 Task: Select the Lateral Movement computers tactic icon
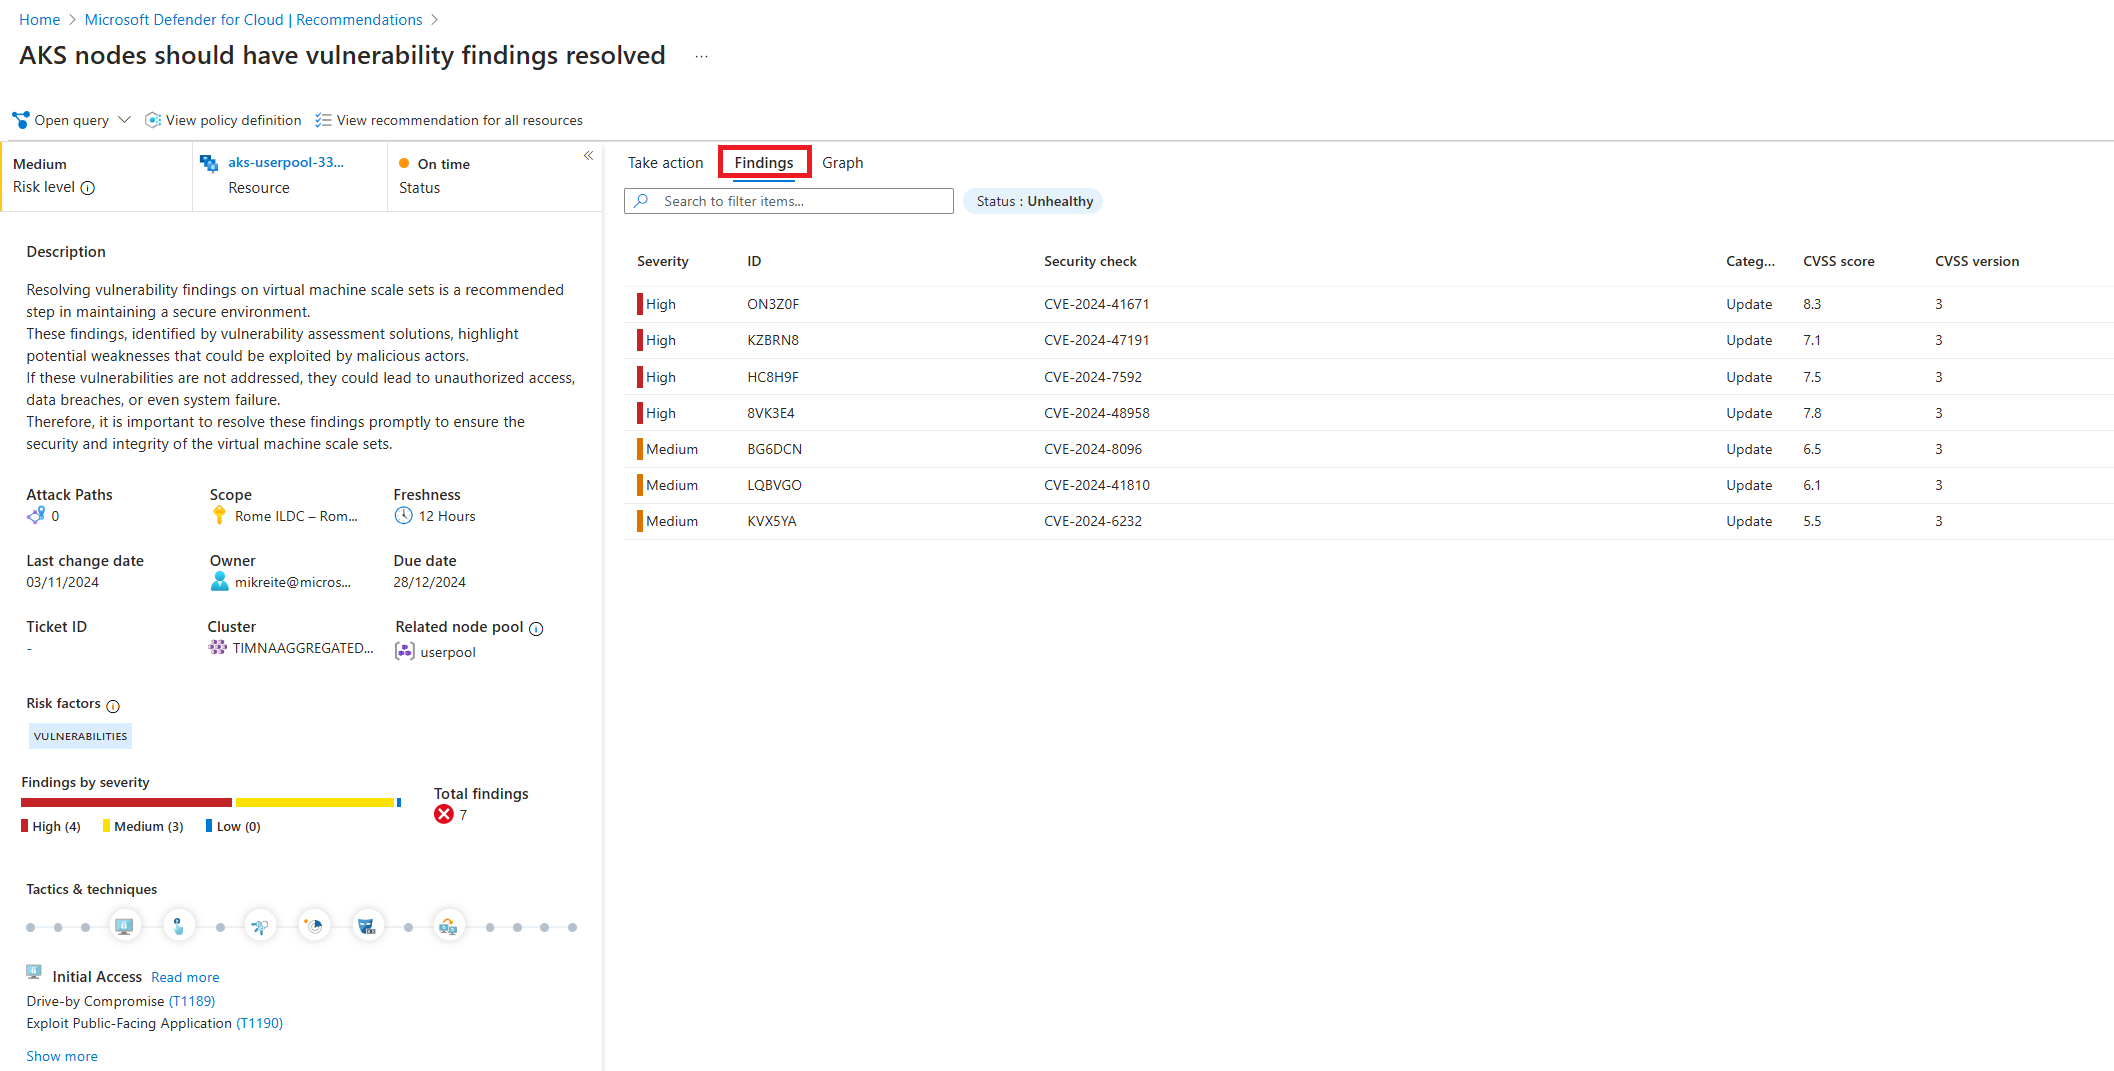coord(448,926)
